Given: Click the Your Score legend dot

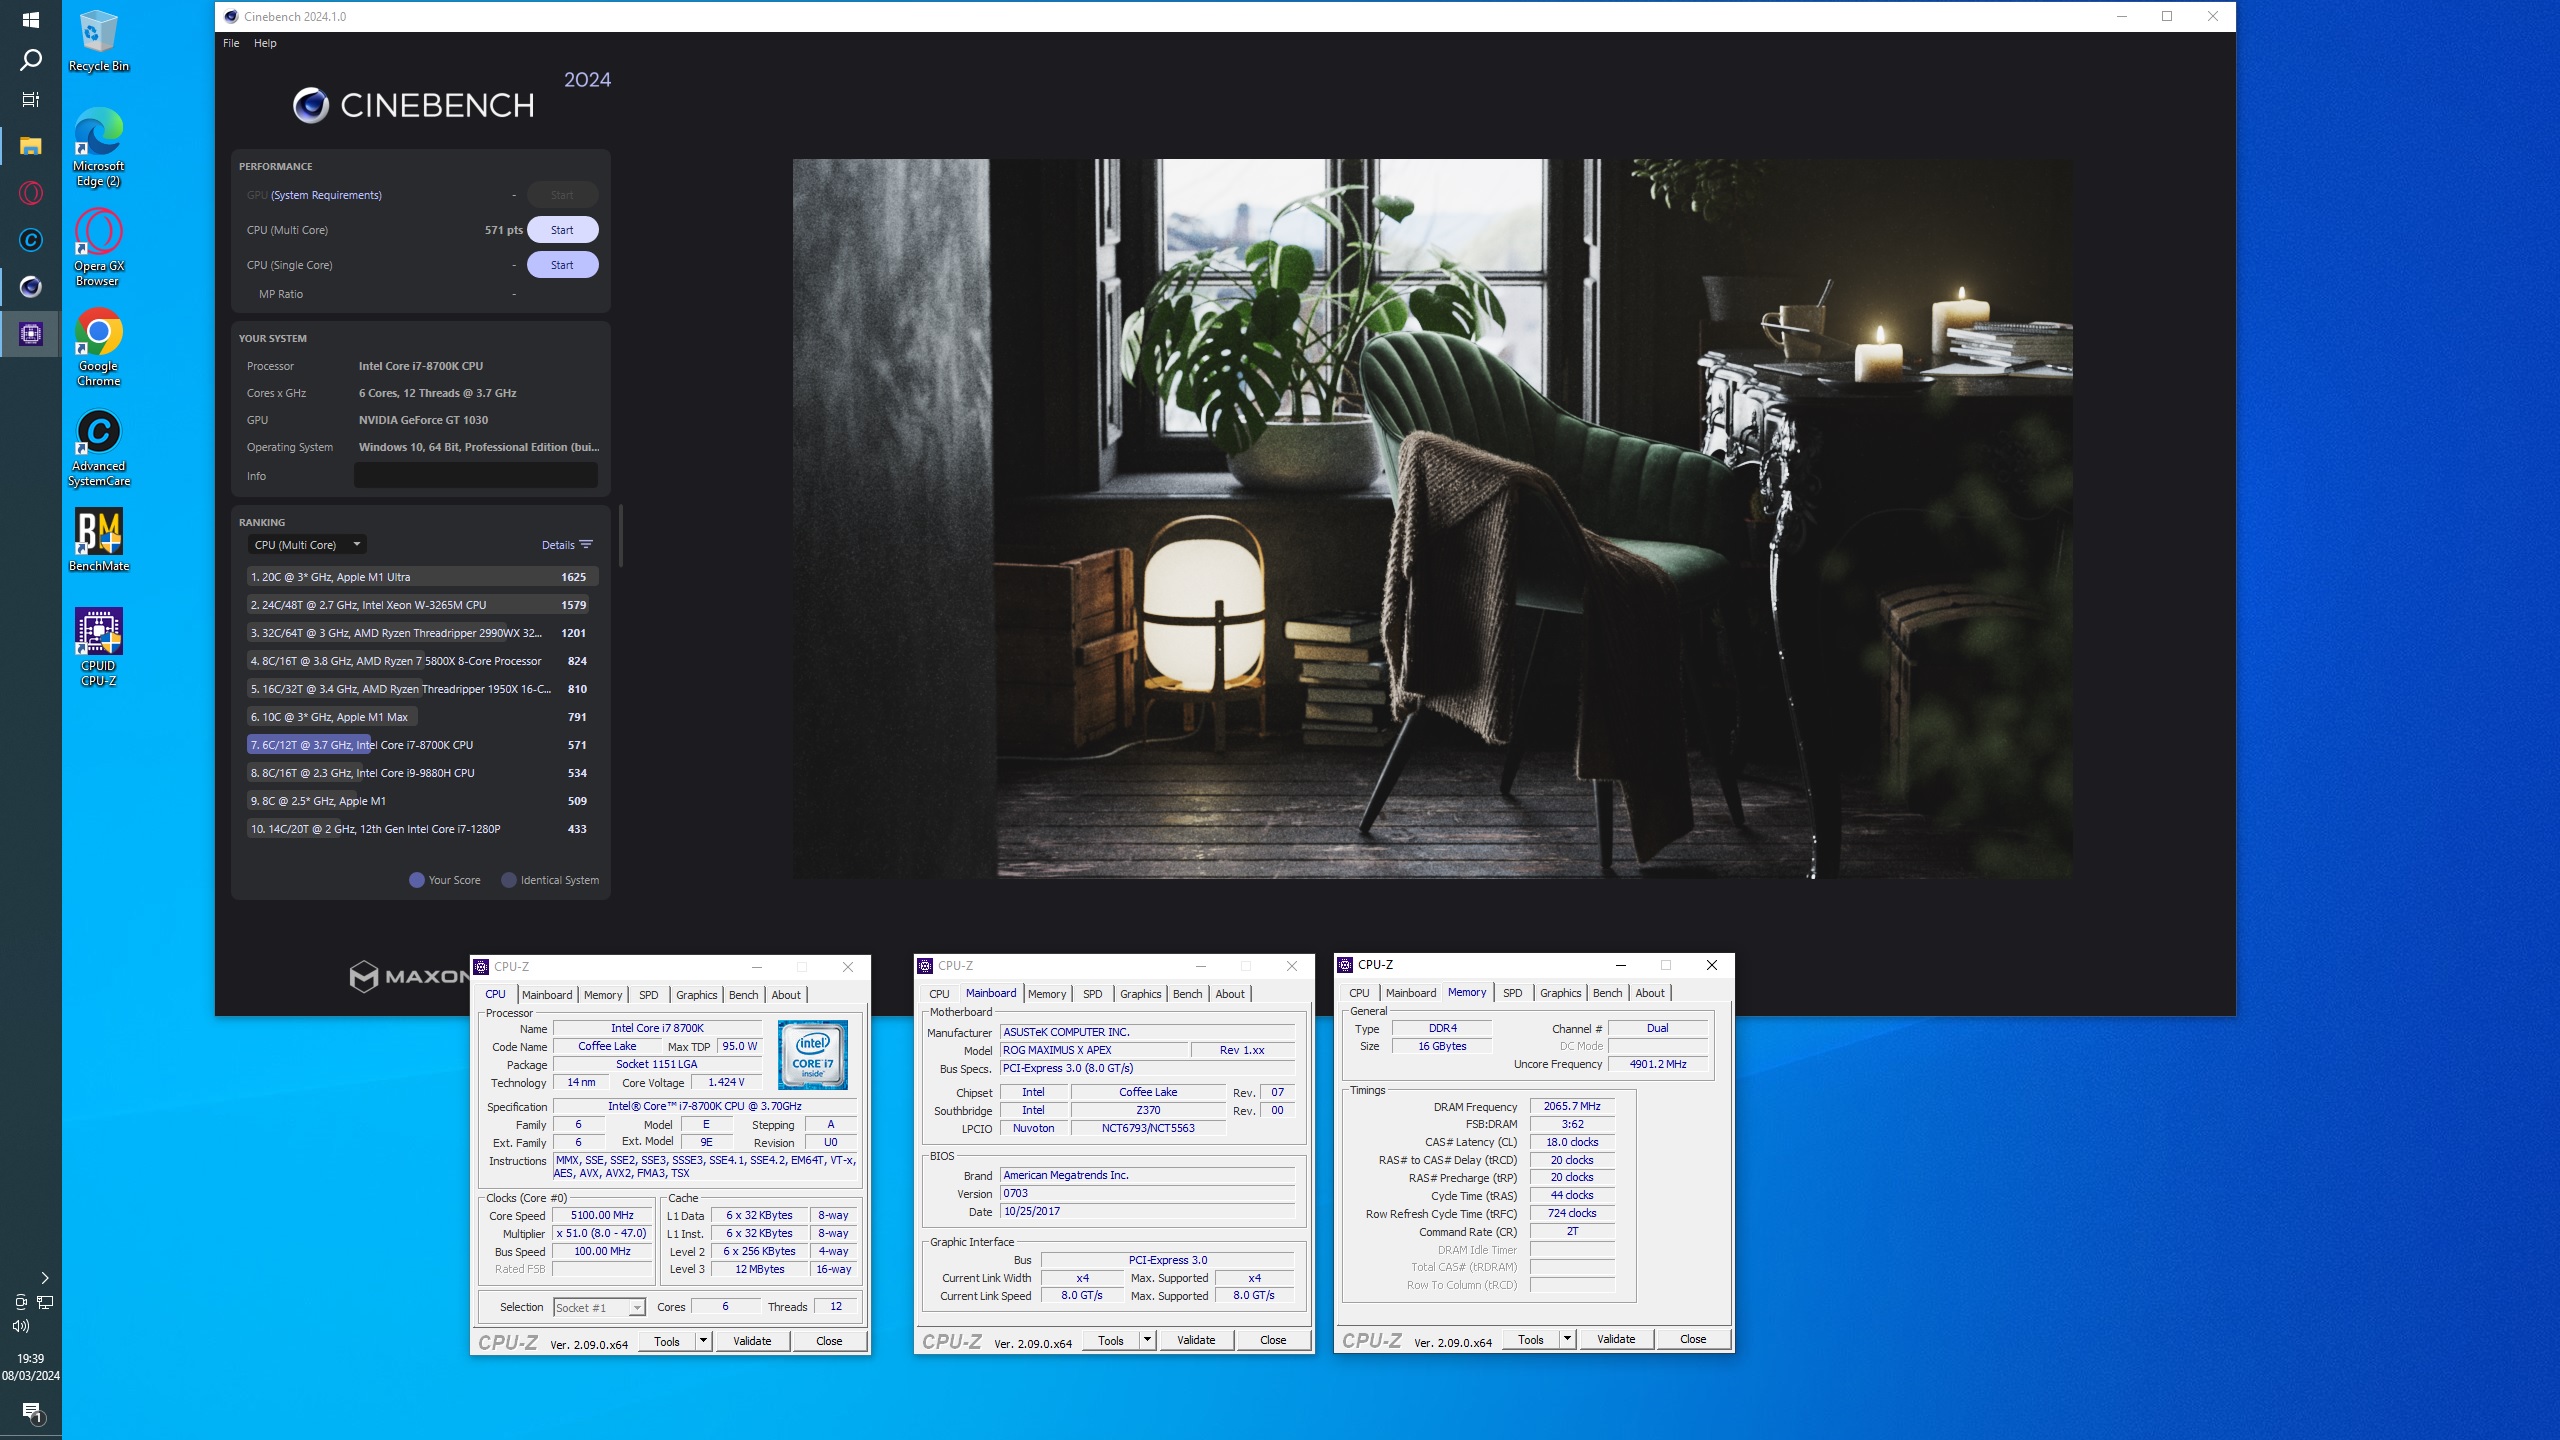Looking at the screenshot, I should click(x=417, y=880).
